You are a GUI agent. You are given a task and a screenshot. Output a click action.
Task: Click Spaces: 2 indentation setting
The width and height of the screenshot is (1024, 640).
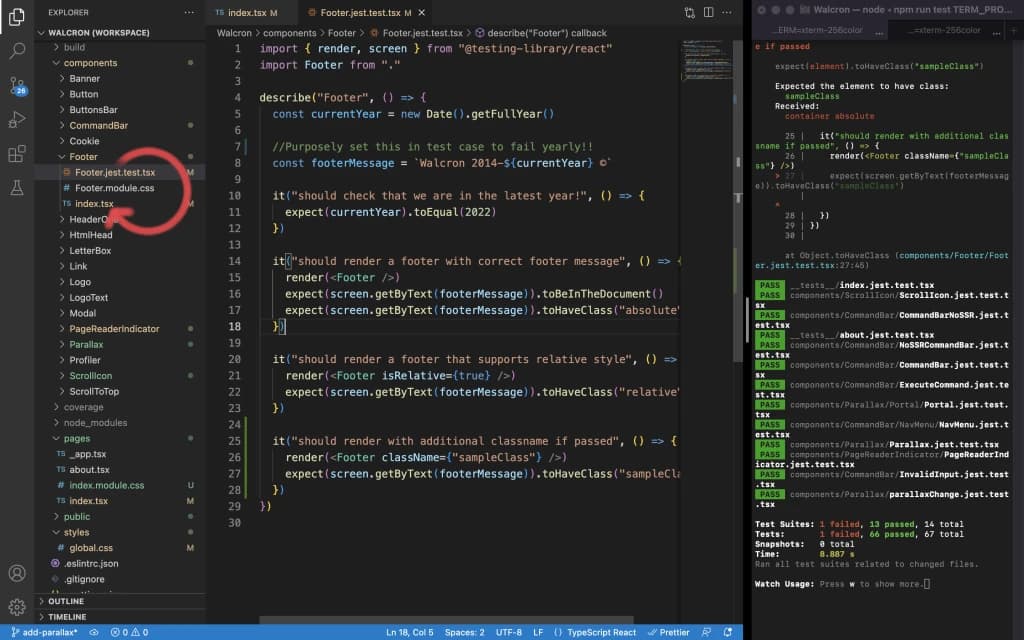click(464, 632)
